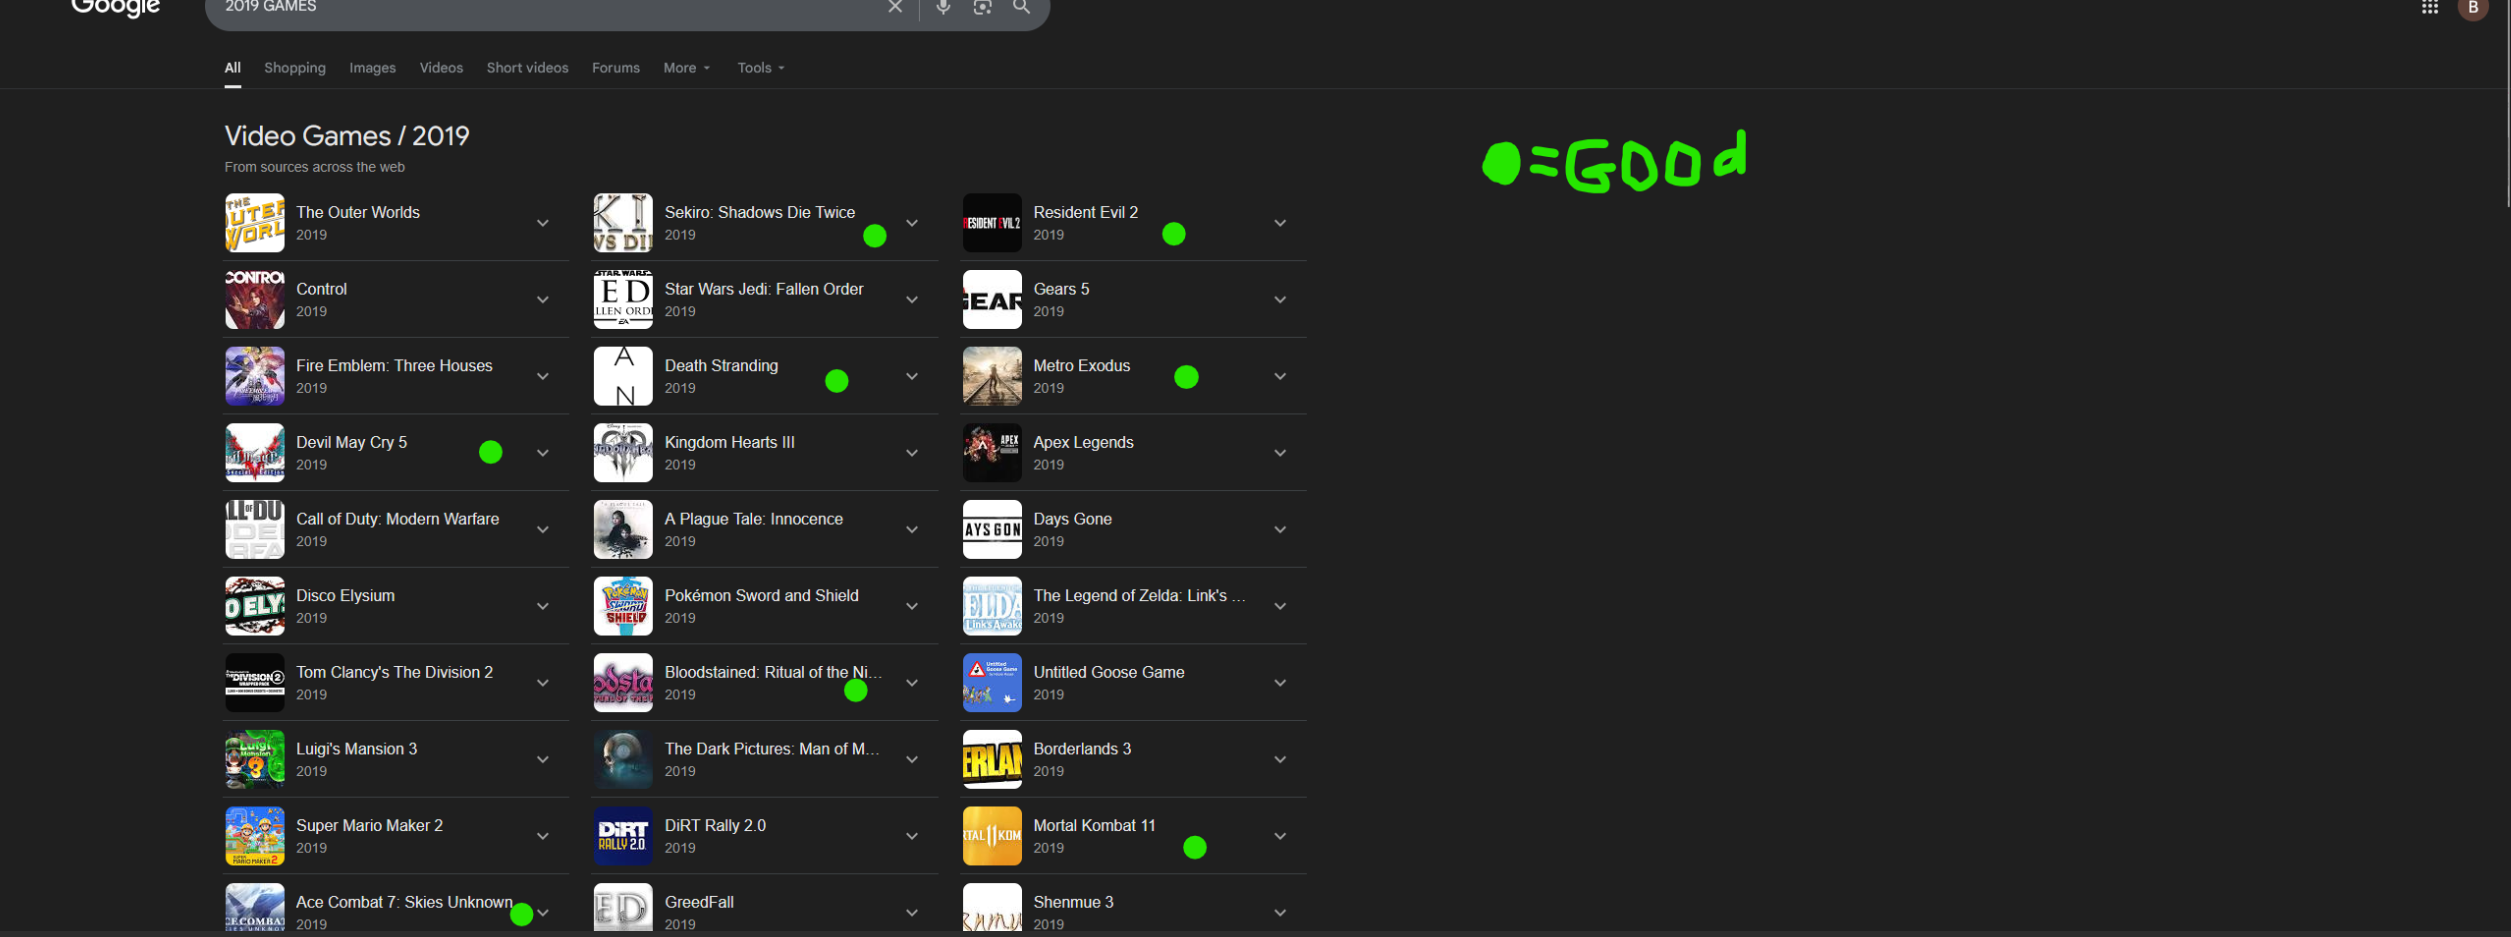
Task: Expand the Luigi's Mansion 3 entry
Action: click(543, 760)
